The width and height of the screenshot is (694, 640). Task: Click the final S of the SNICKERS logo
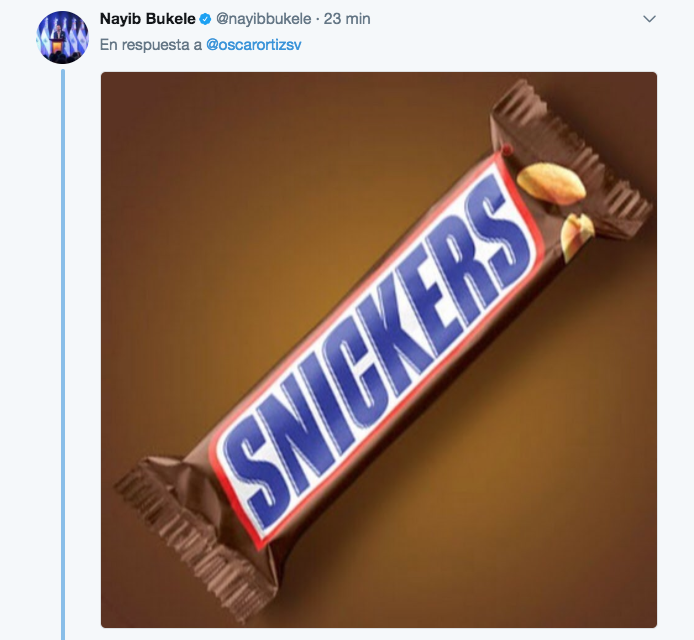[498, 224]
